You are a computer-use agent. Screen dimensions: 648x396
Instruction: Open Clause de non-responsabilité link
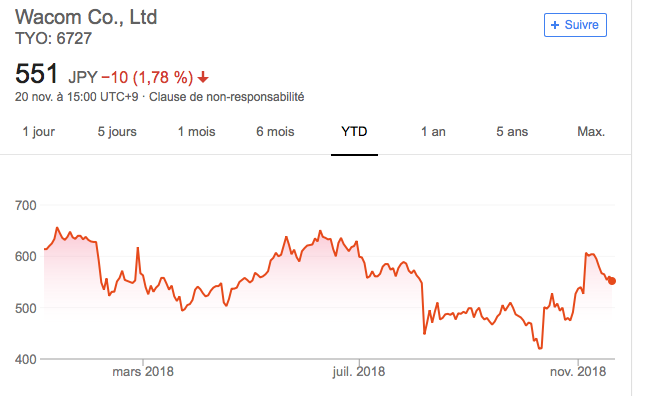[x=226, y=97]
